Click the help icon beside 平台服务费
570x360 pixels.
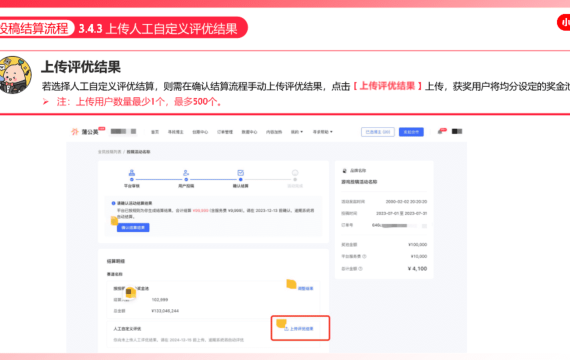tap(364, 256)
